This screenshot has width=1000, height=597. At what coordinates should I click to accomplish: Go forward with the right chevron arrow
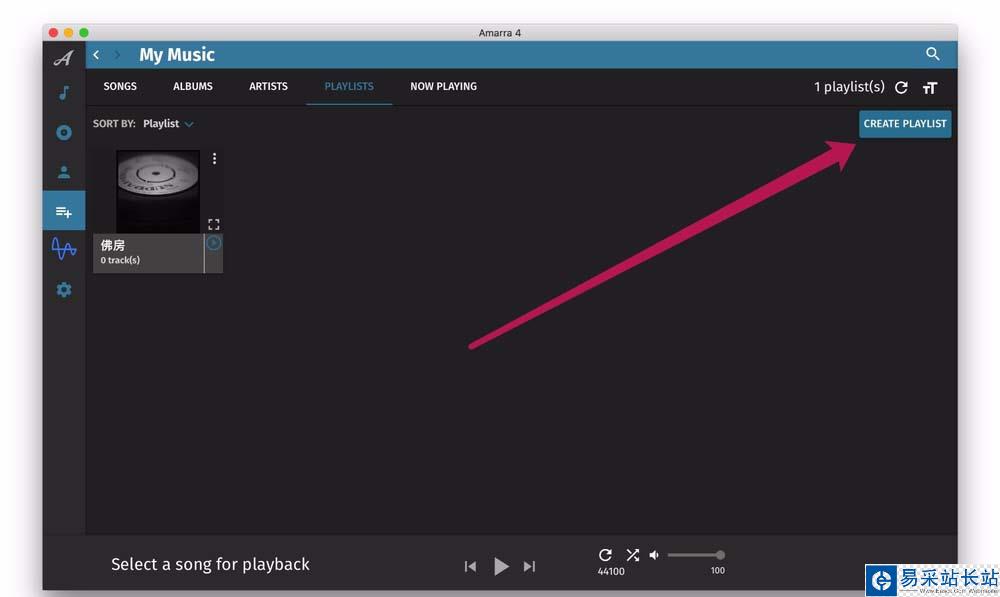coord(117,55)
